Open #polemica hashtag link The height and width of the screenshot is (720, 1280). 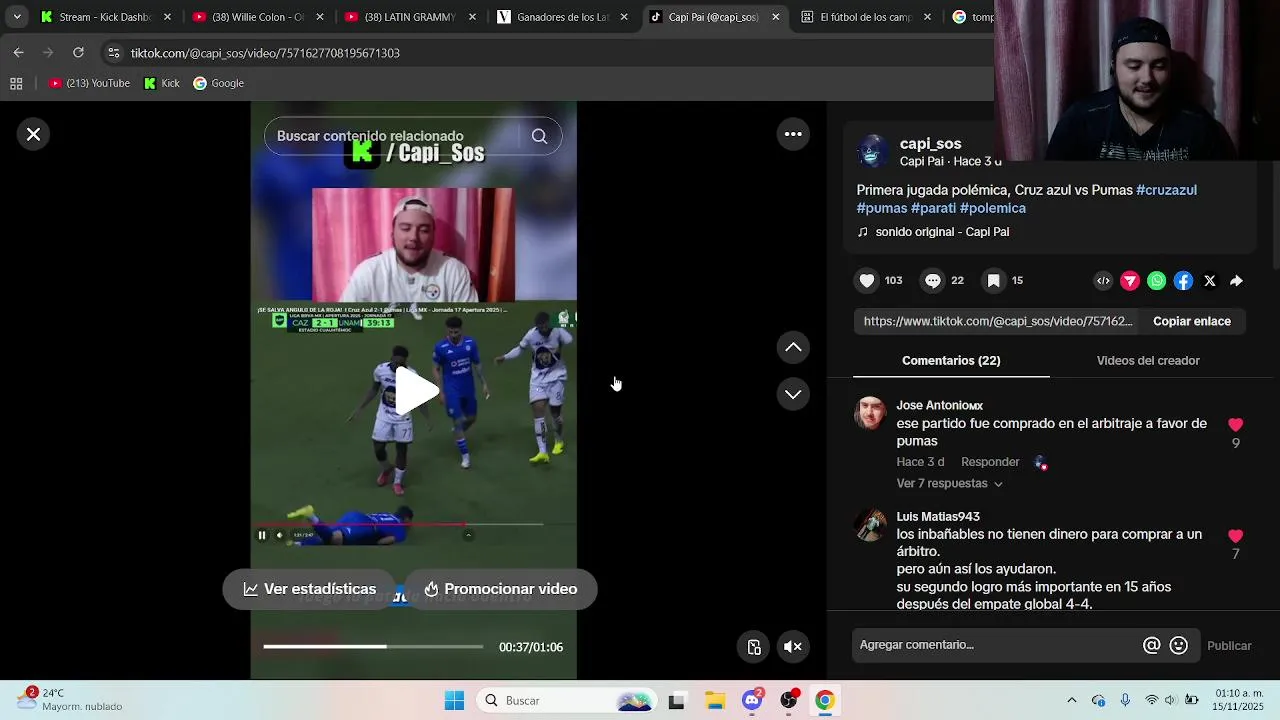point(993,208)
